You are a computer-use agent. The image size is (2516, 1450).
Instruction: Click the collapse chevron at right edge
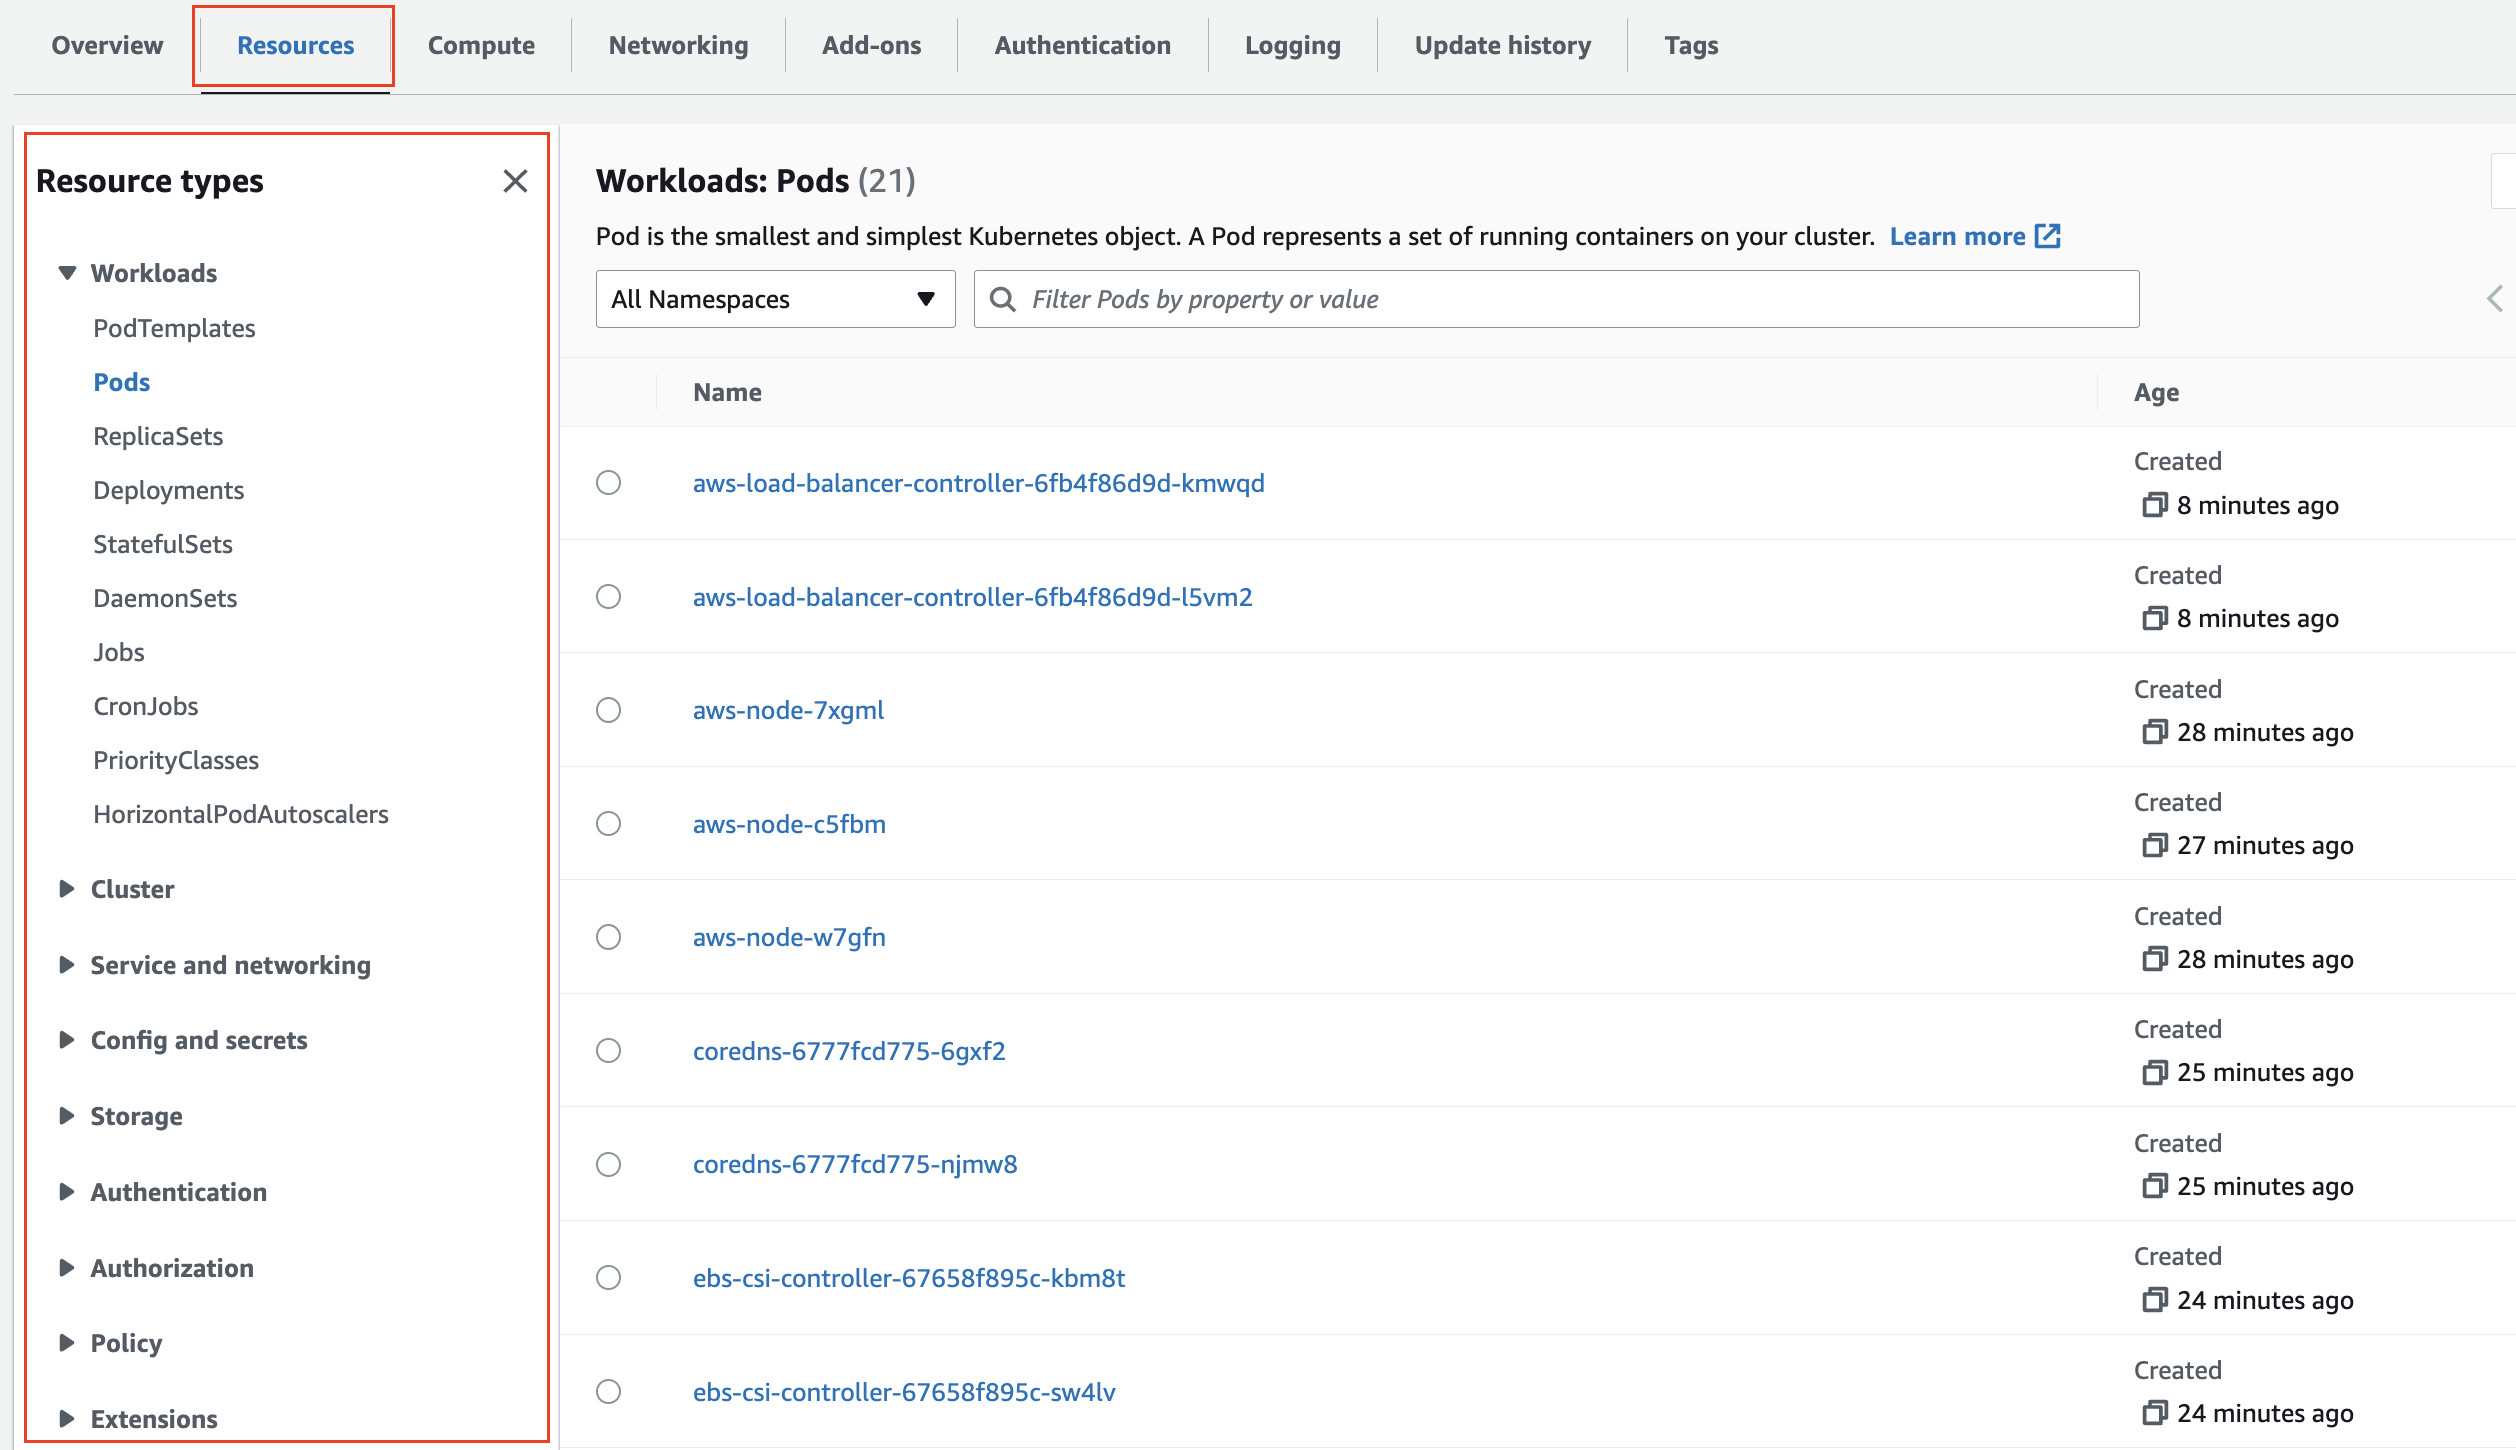(2495, 298)
